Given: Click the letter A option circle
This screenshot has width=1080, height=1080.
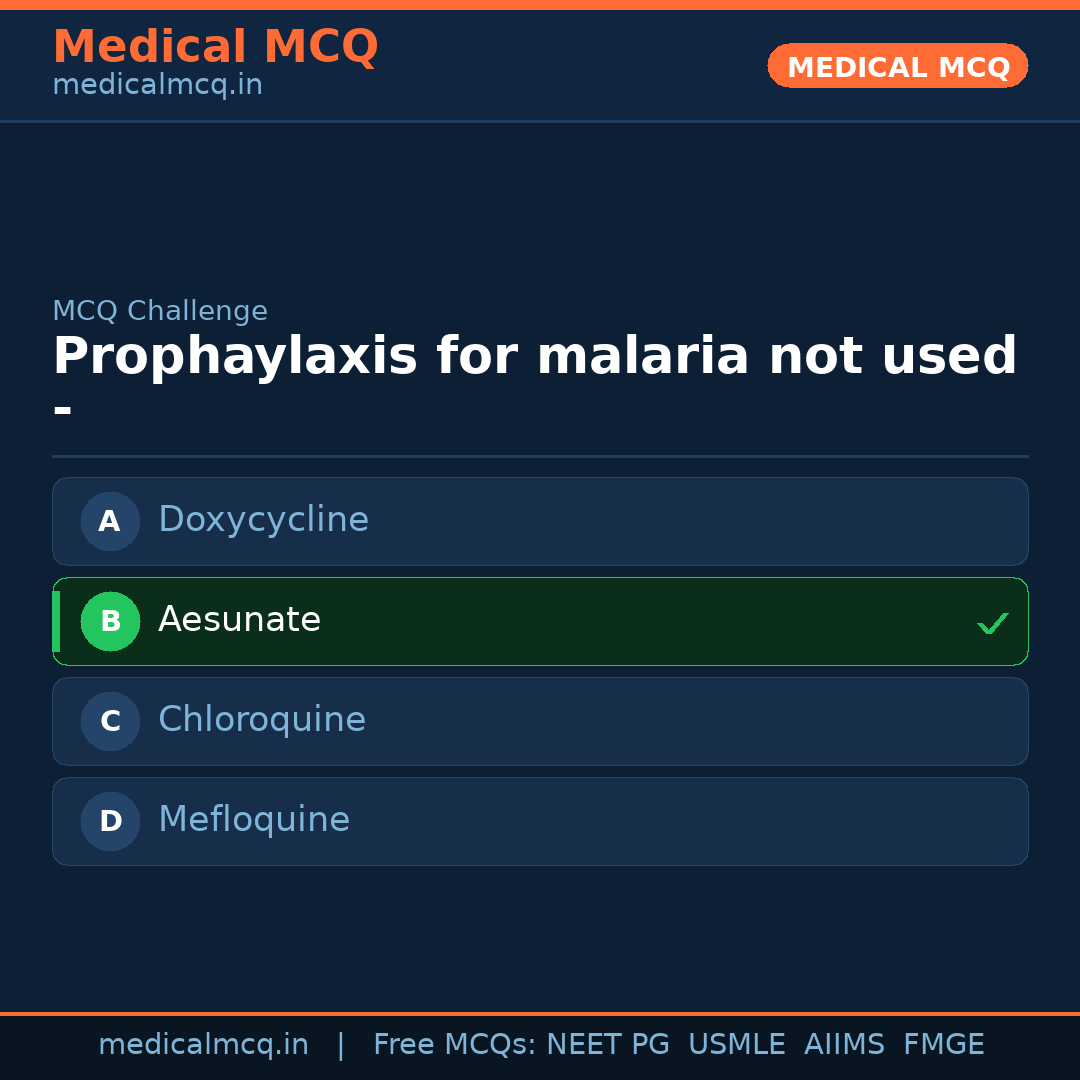Looking at the screenshot, I should pyautogui.click(x=110, y=521).
